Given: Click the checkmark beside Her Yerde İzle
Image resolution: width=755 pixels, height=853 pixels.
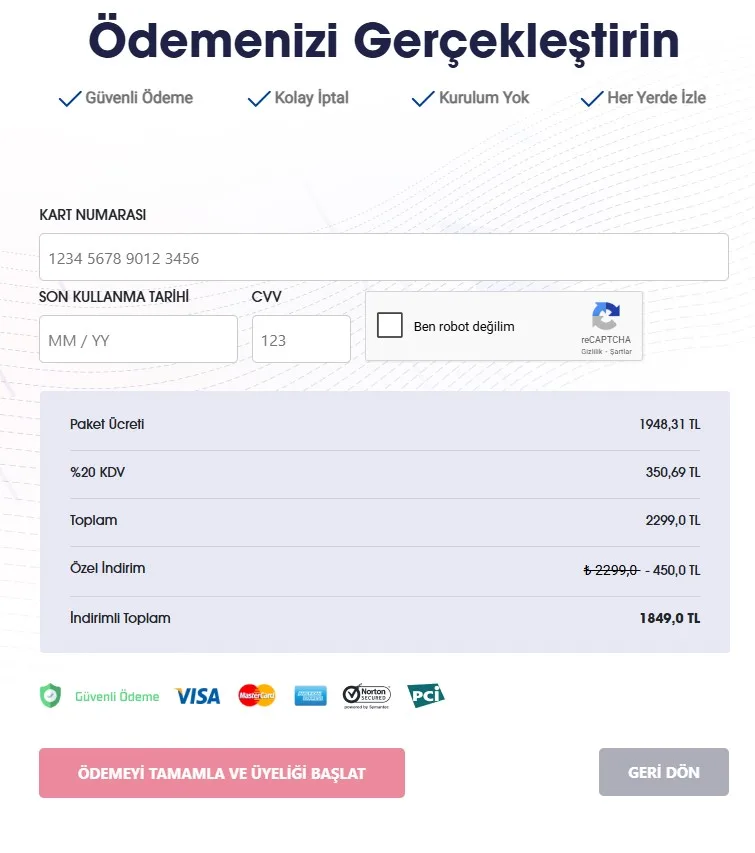Looking at the screenshot, I should [592, 98].
